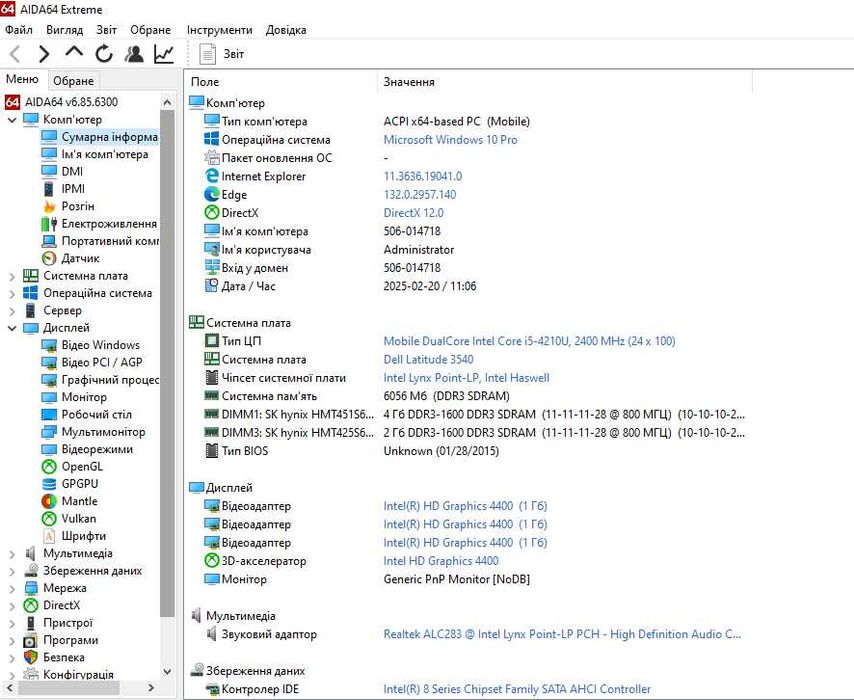Expand the Пристрої tree node
The width and height of the screenshot is (854, 700).
(x=12, y=624)
